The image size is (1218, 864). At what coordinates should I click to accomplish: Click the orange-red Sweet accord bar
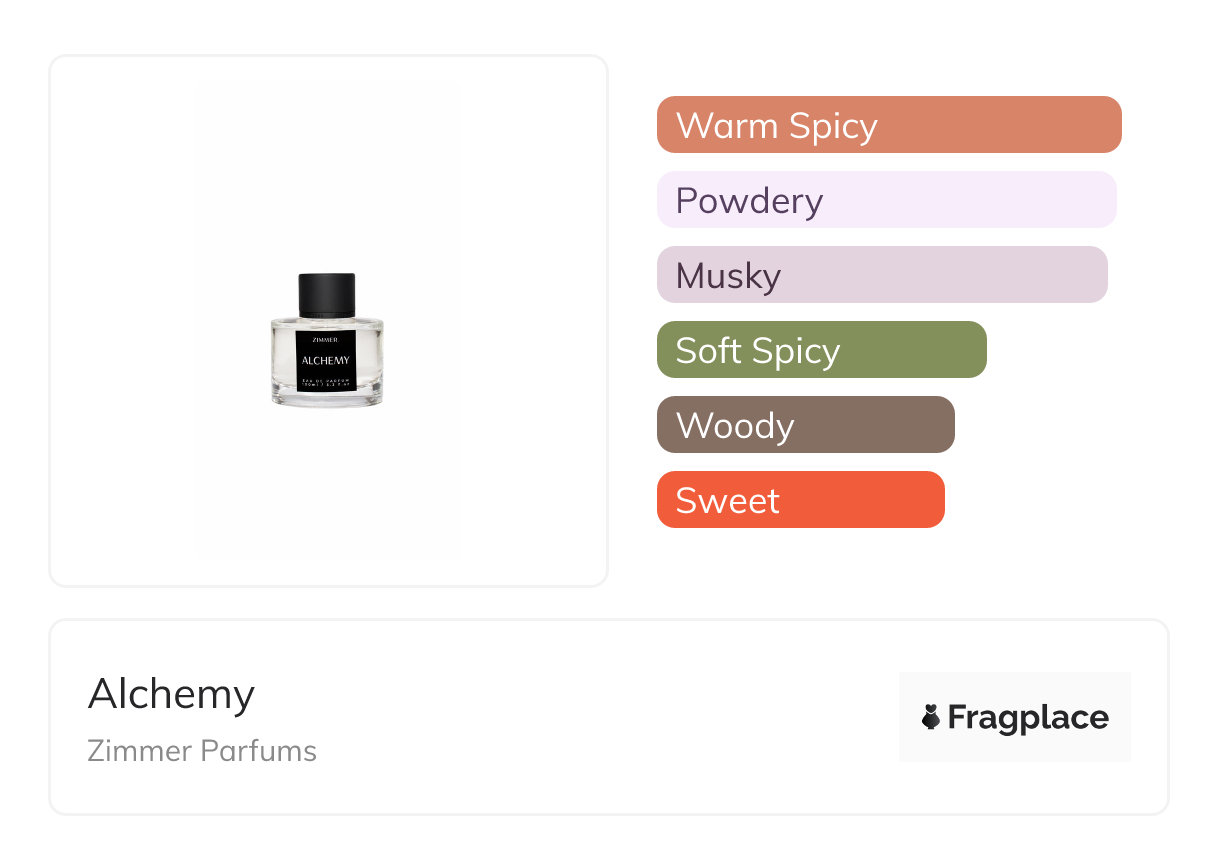pos(800,500)
